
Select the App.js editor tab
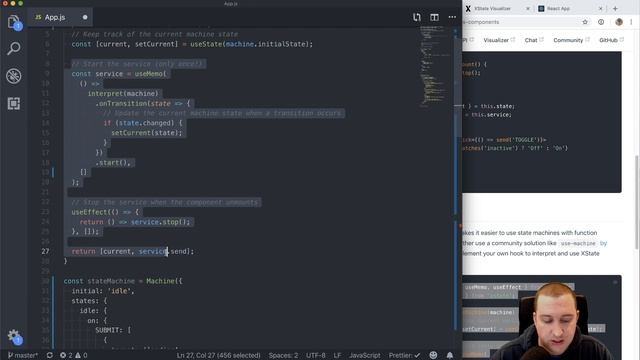tap(55, 17)
